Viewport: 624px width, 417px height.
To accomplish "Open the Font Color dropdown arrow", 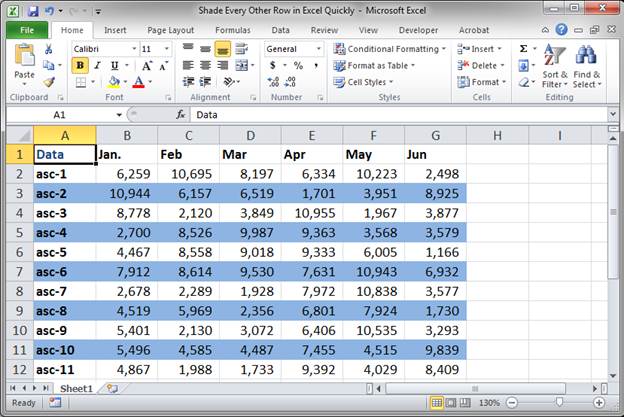I will coord(150,82).
